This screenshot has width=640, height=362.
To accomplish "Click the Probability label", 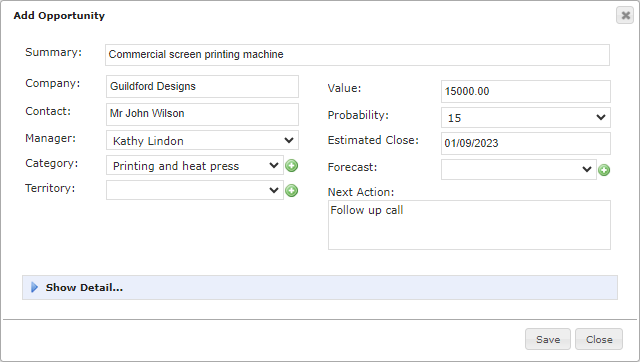I will [358, 115].
